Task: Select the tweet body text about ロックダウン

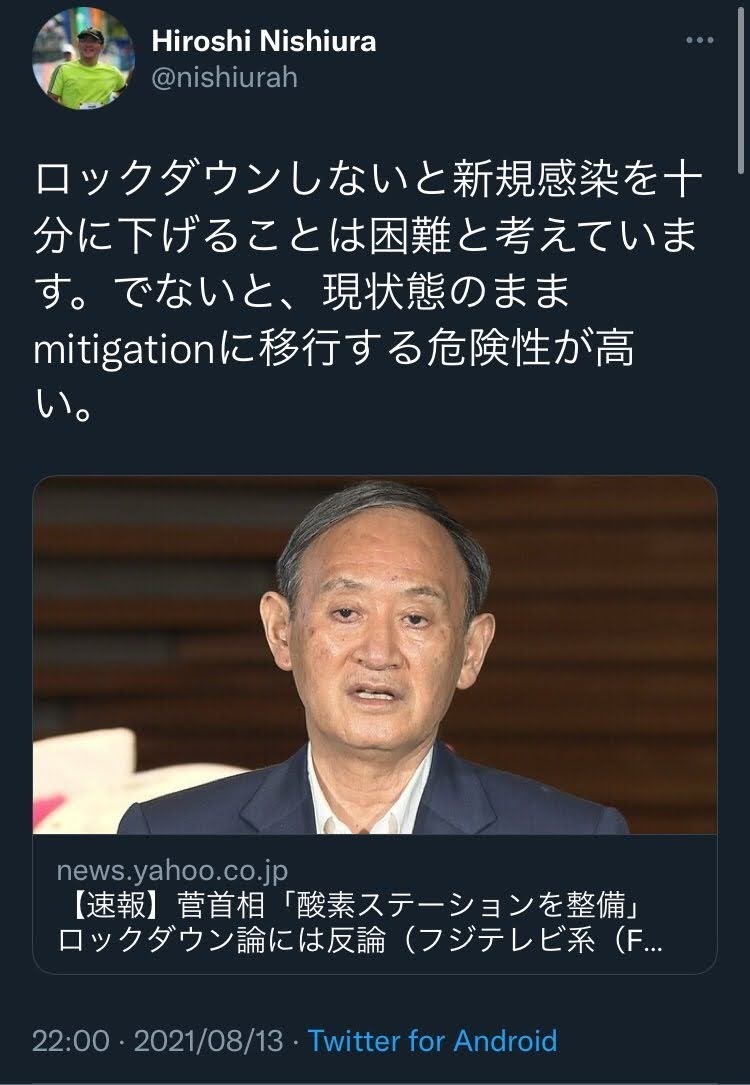Action: click(368, 291)
